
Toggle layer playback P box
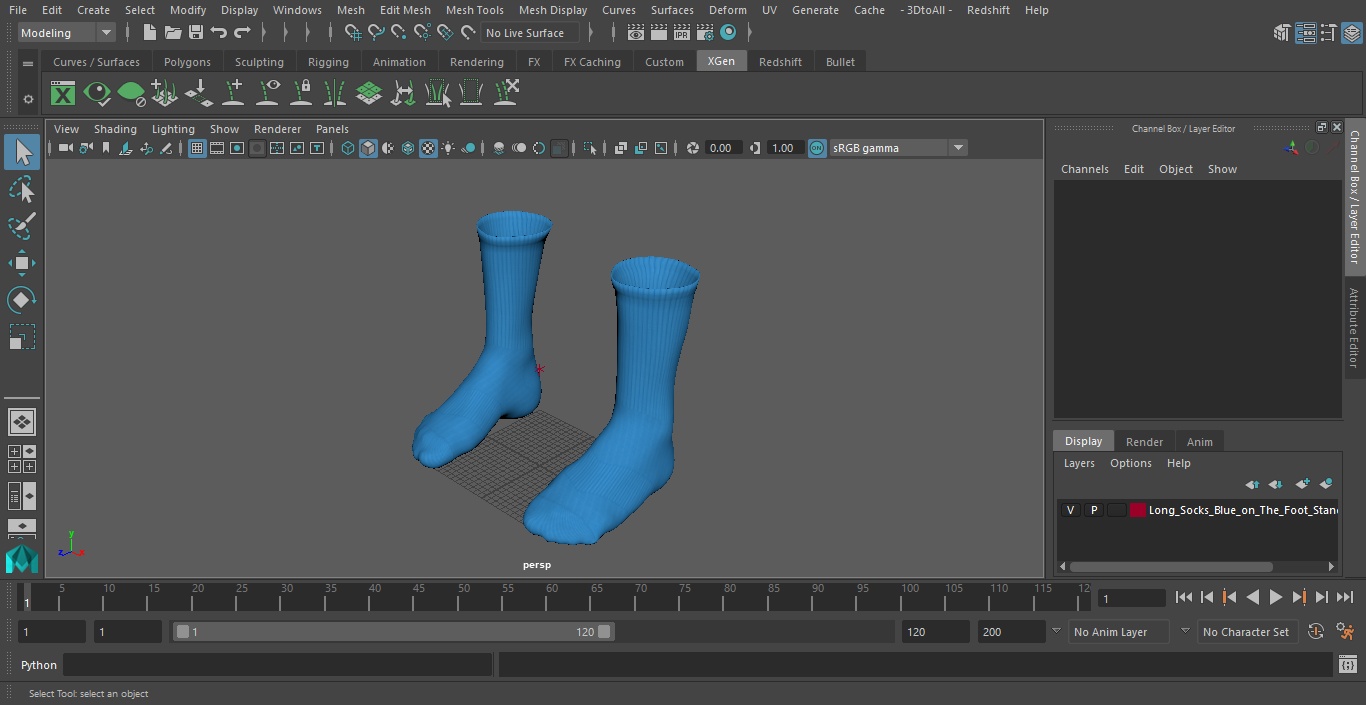1093,510
